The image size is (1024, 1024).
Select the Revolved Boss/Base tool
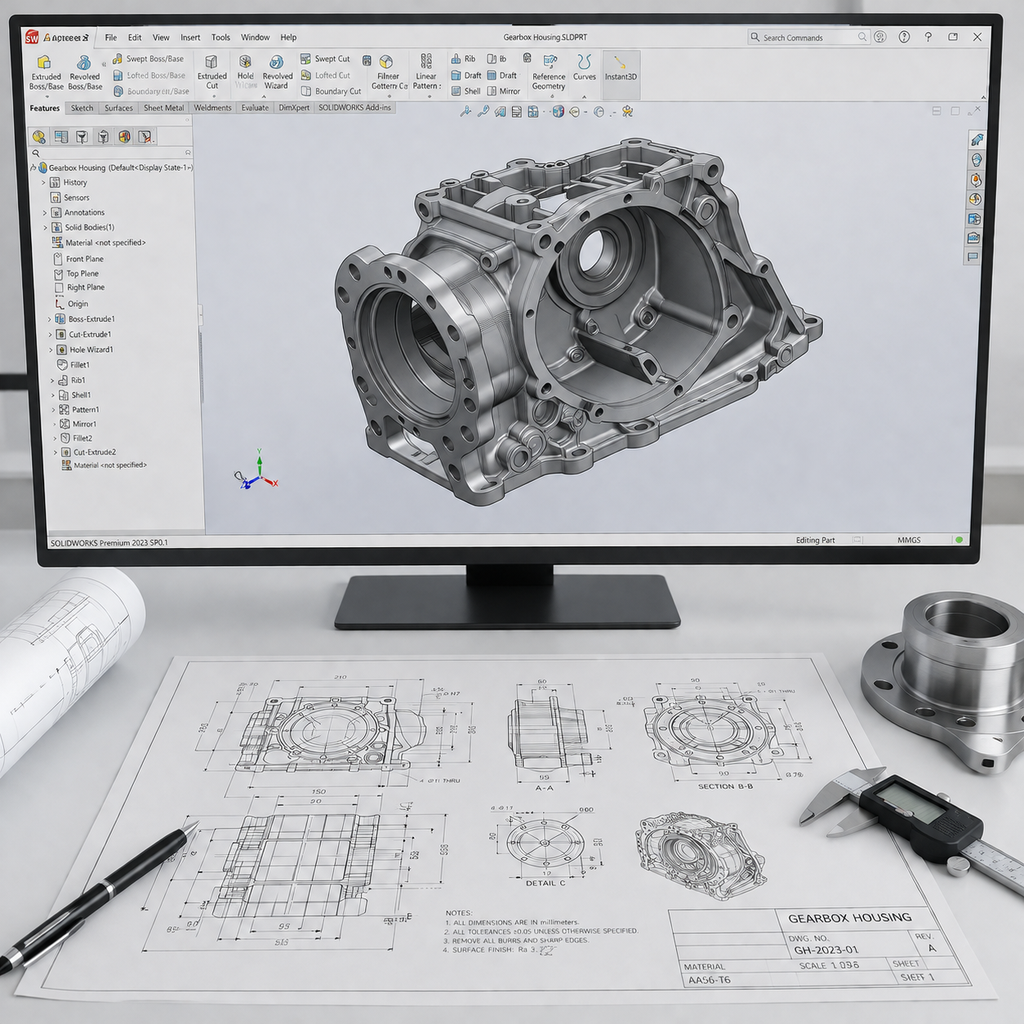[x=85, y=72]
